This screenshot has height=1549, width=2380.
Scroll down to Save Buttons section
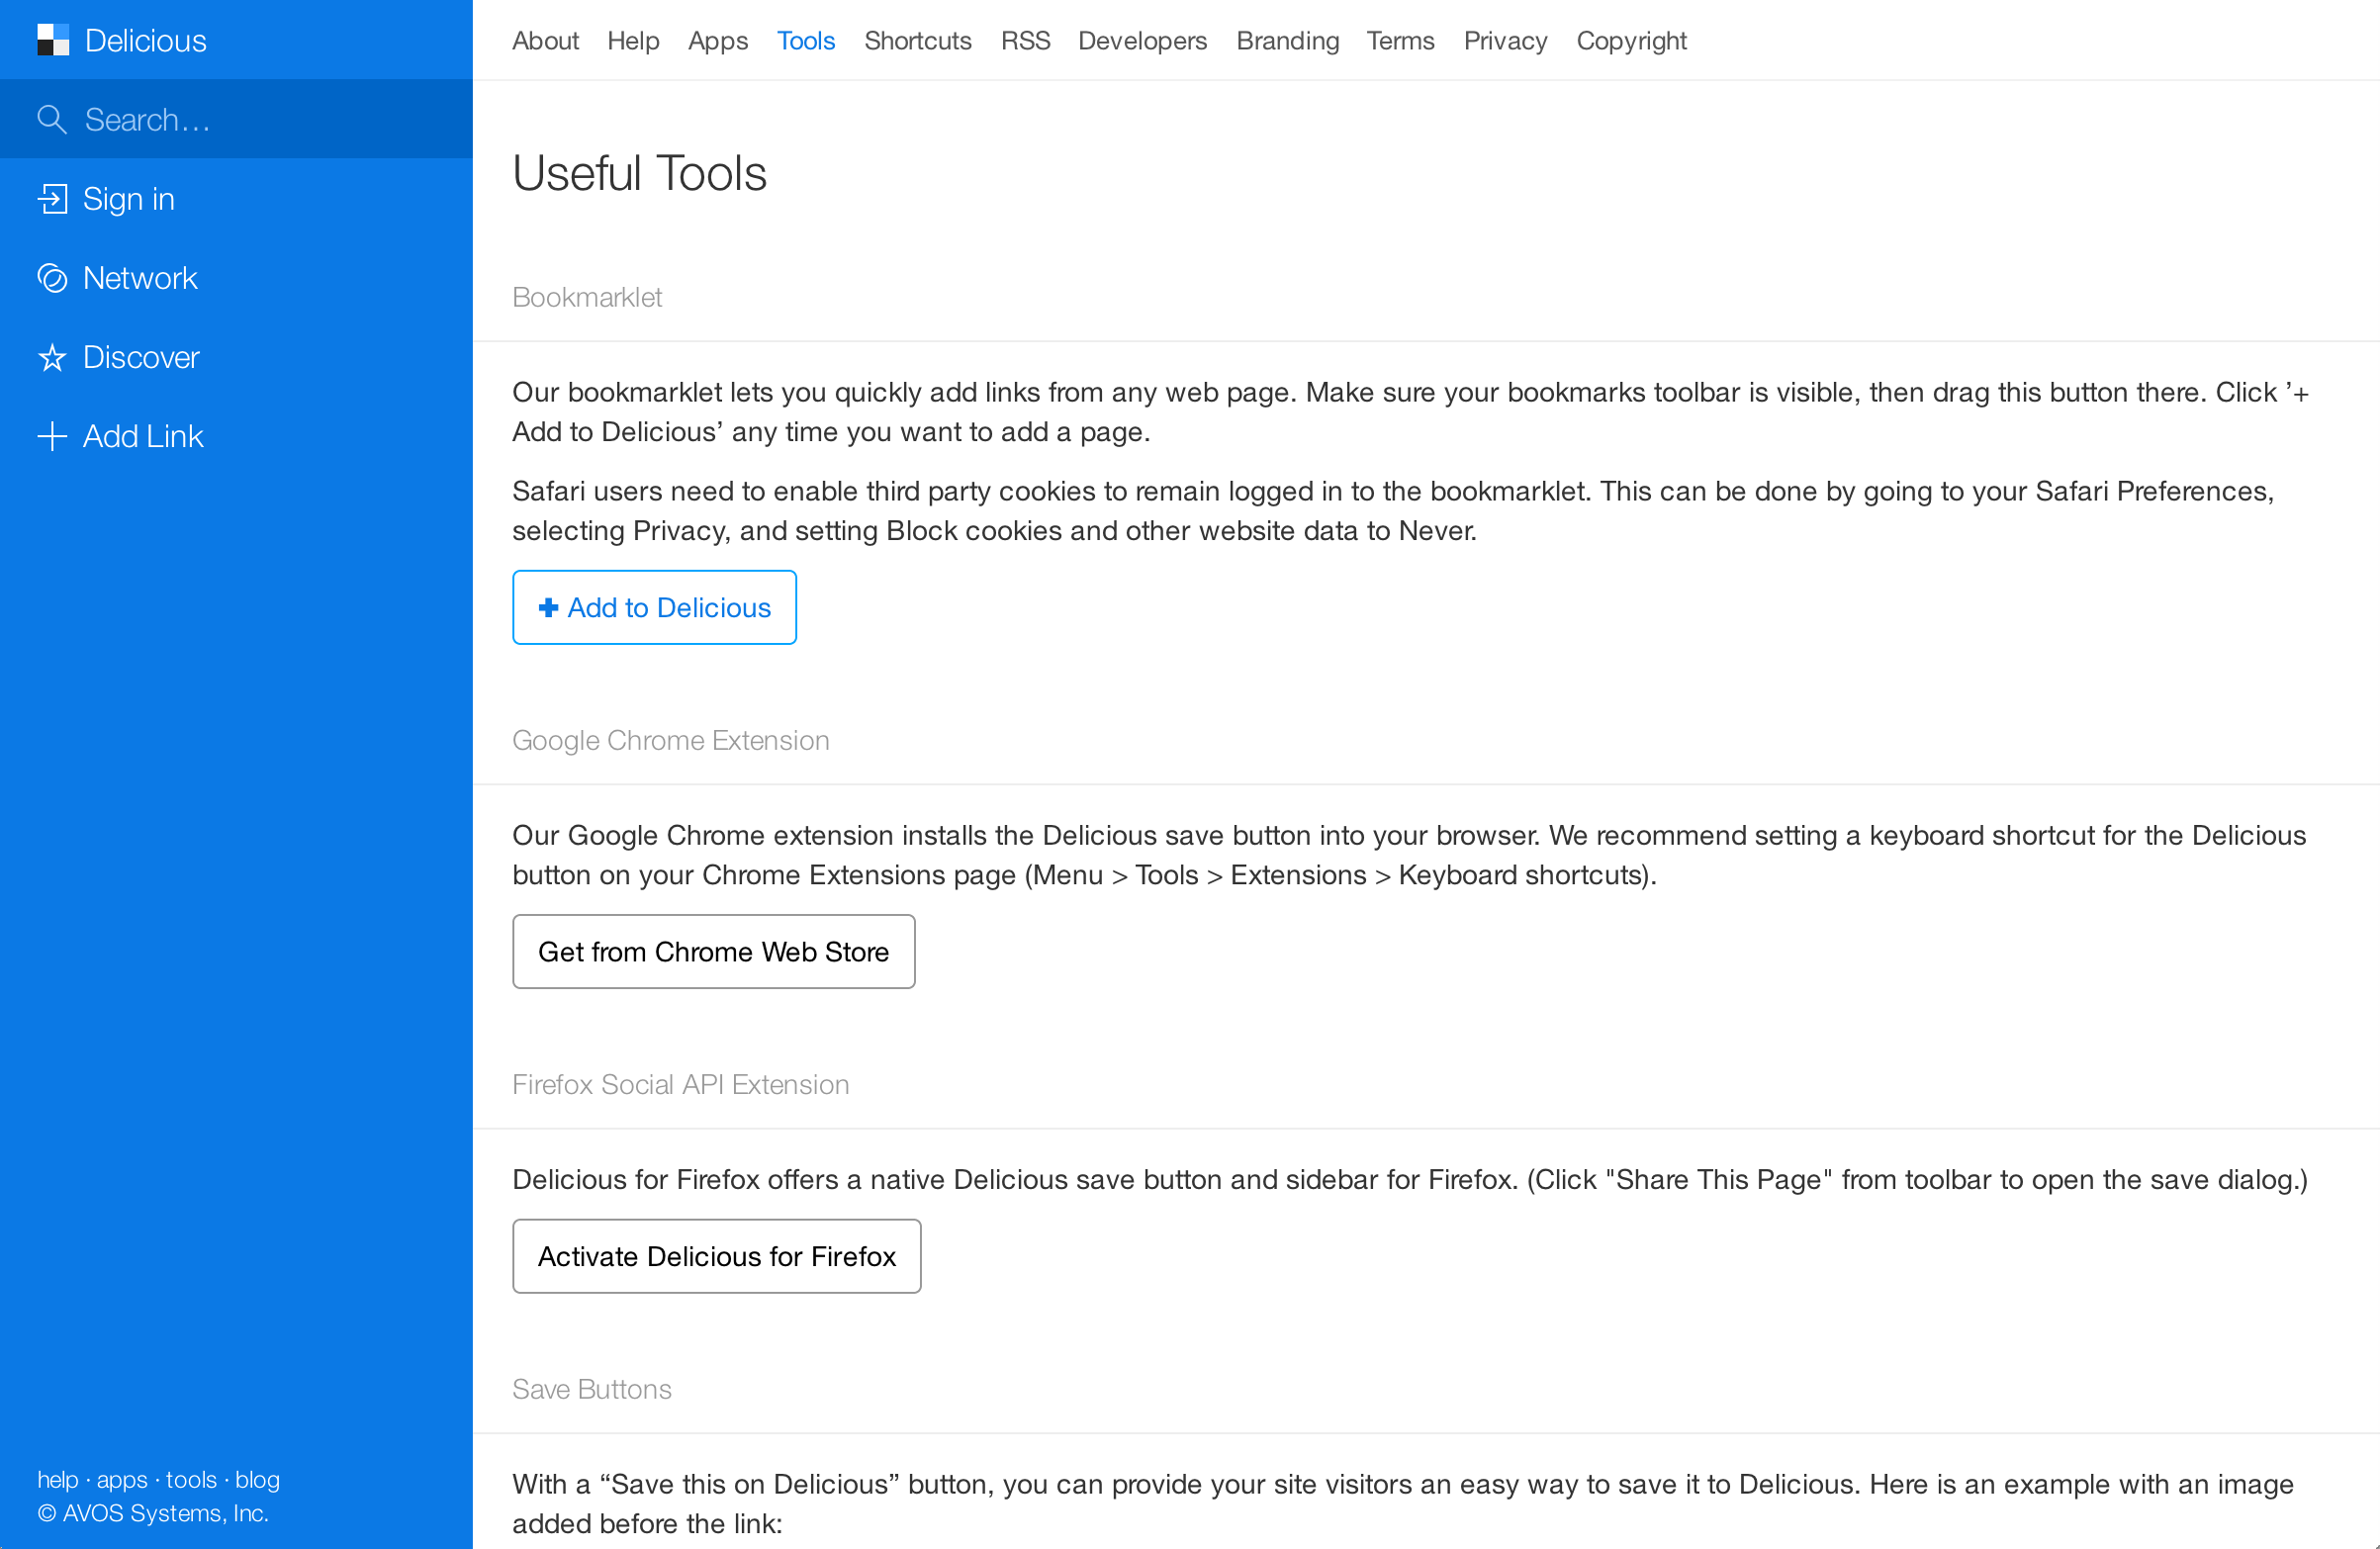click(x=594, y=1390)
